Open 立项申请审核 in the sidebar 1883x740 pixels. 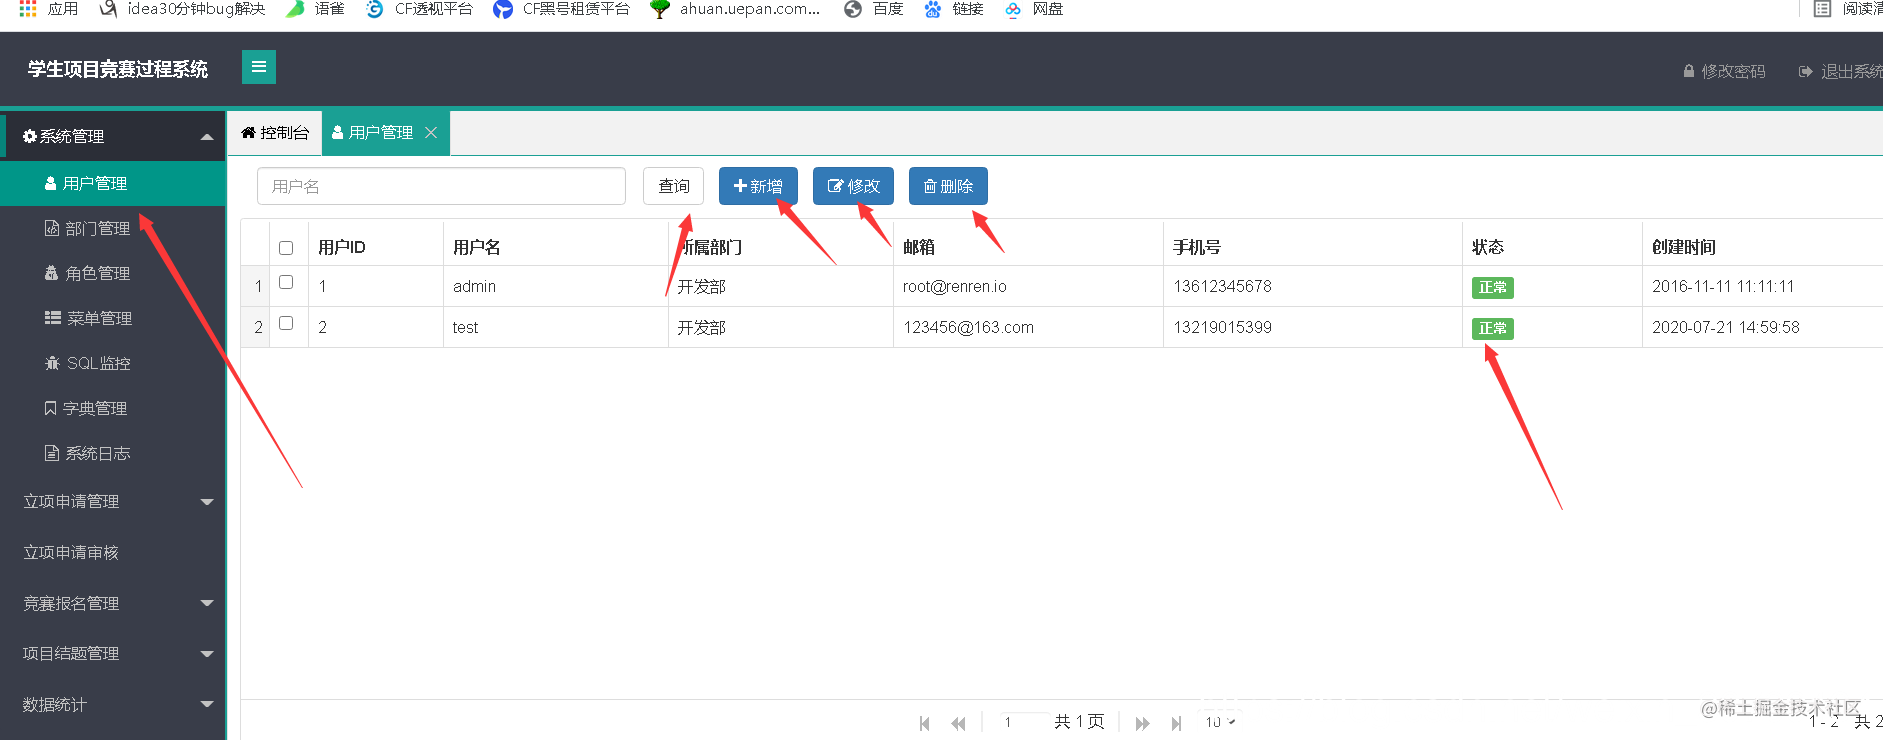[x=113, y=552]
